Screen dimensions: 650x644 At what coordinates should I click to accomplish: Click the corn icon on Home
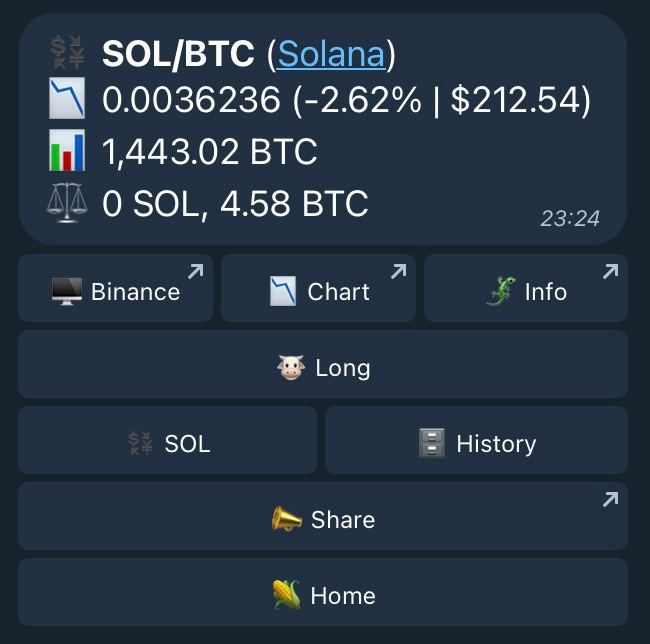[286, 595]
